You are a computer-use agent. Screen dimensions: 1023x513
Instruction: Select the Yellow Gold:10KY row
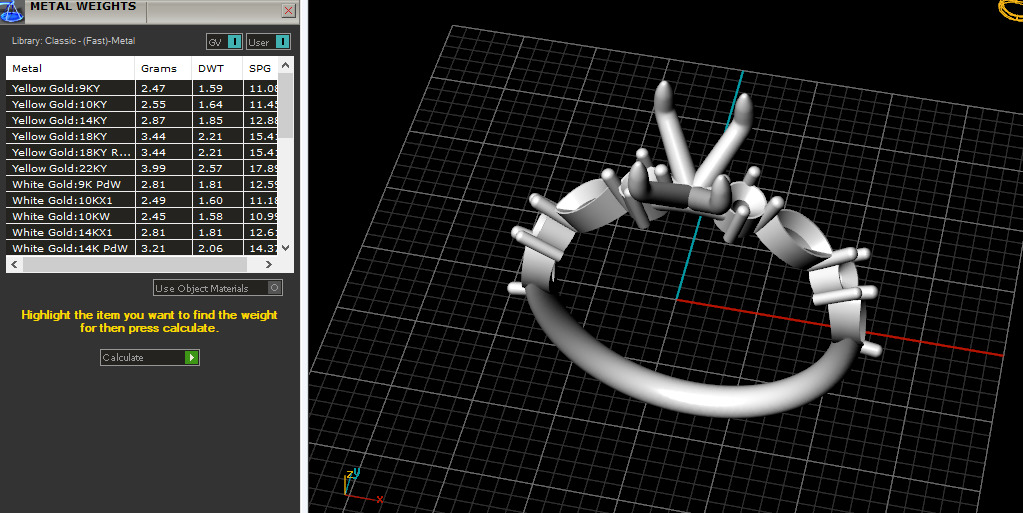tap(142, 104)
